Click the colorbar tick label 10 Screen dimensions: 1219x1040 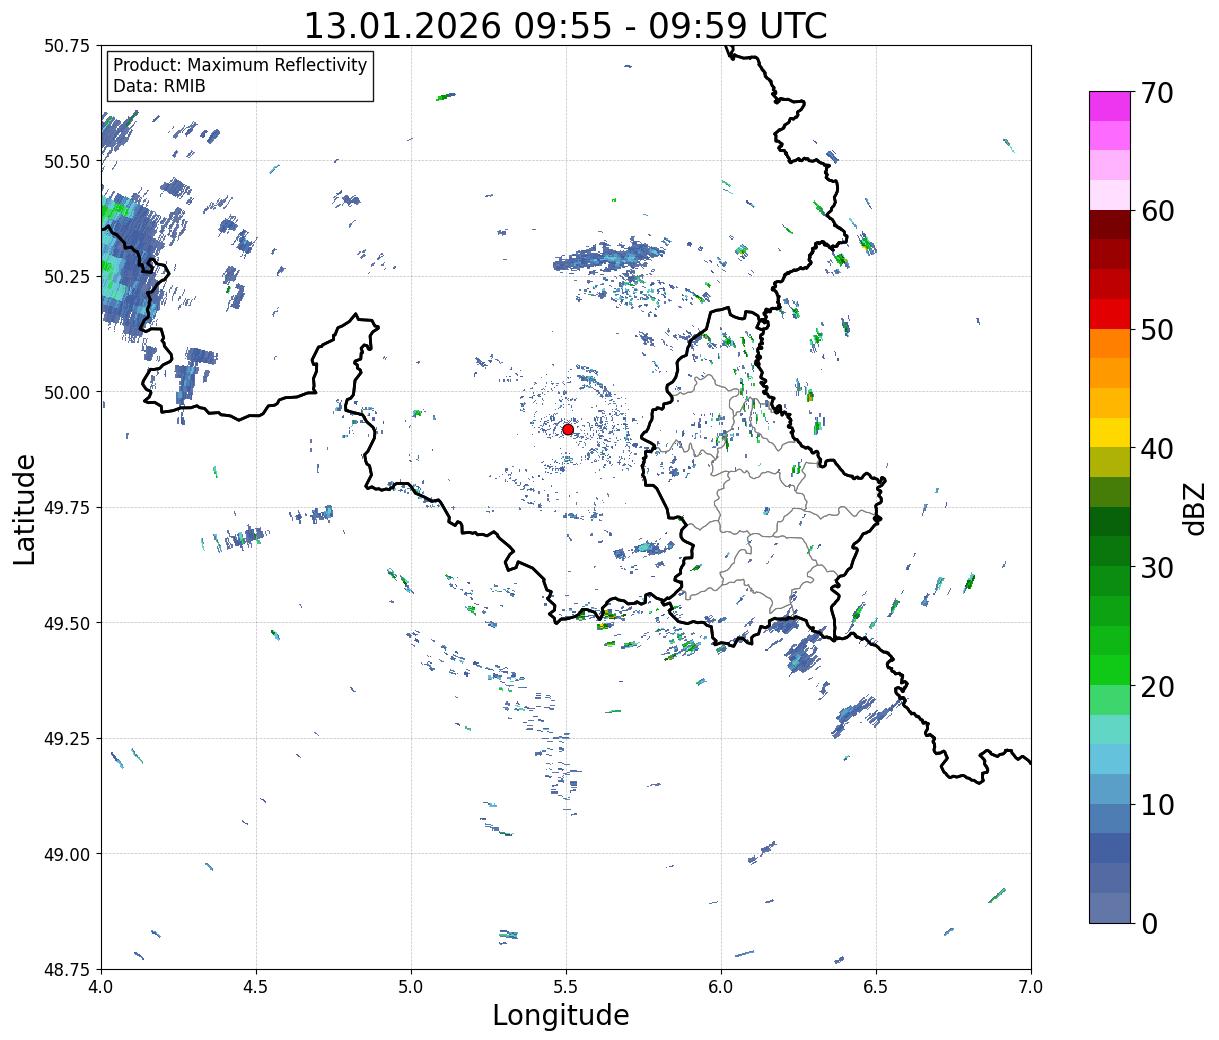tap(1156, 804)
